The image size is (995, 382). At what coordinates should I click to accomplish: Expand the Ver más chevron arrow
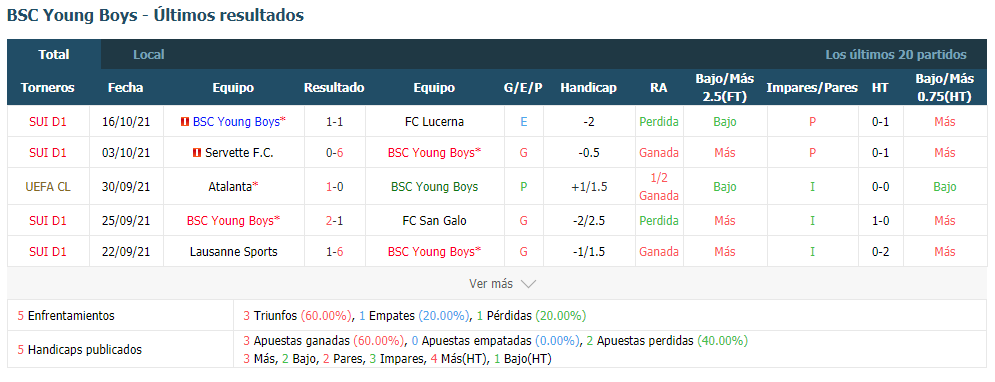pyautogui.click(x=528, y=284)
